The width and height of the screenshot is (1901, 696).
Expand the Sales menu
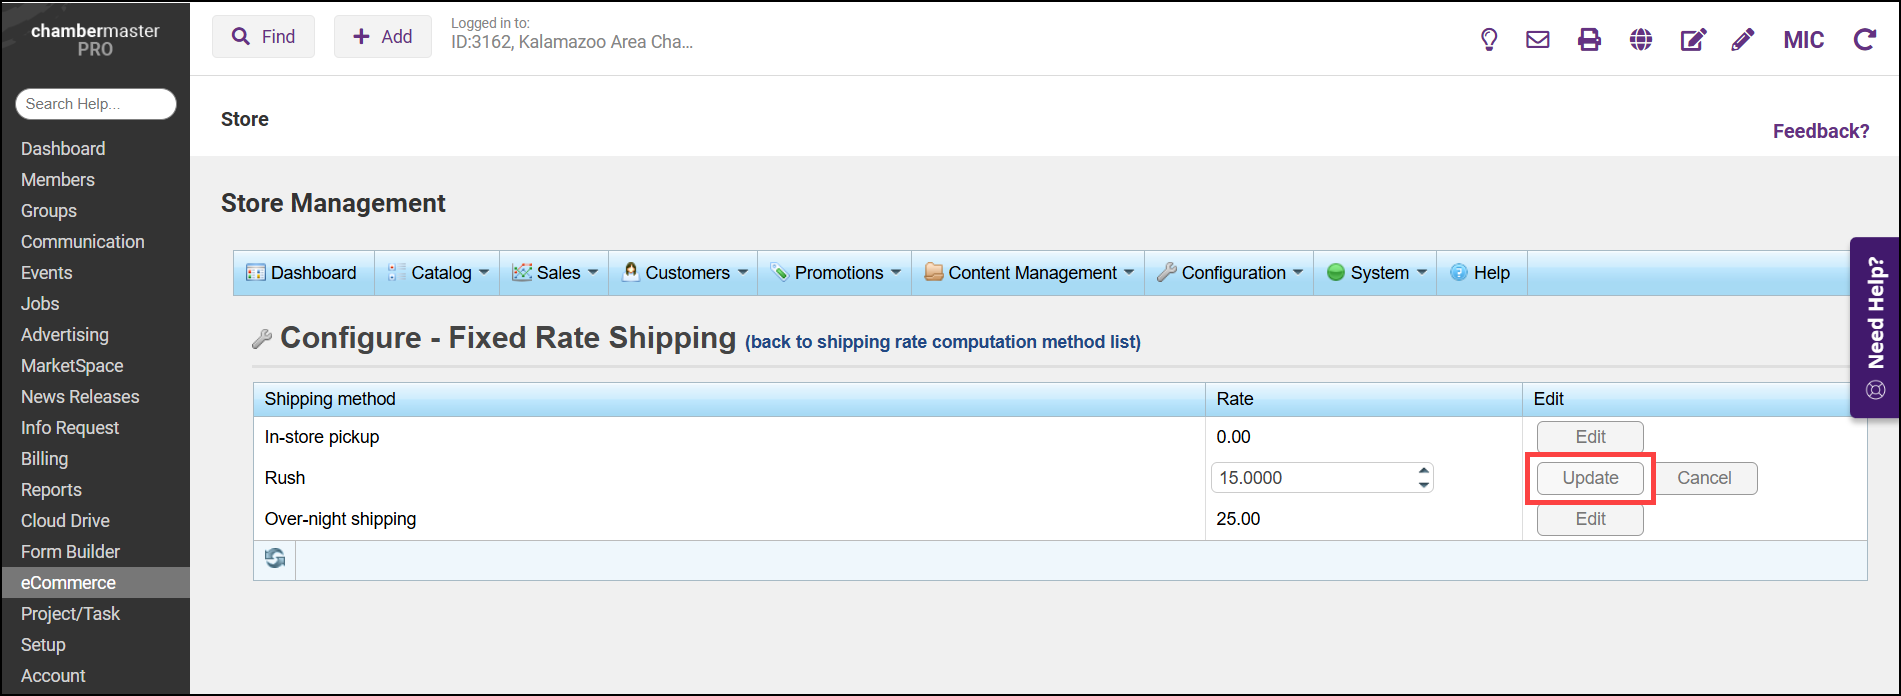tap(557, 273)
